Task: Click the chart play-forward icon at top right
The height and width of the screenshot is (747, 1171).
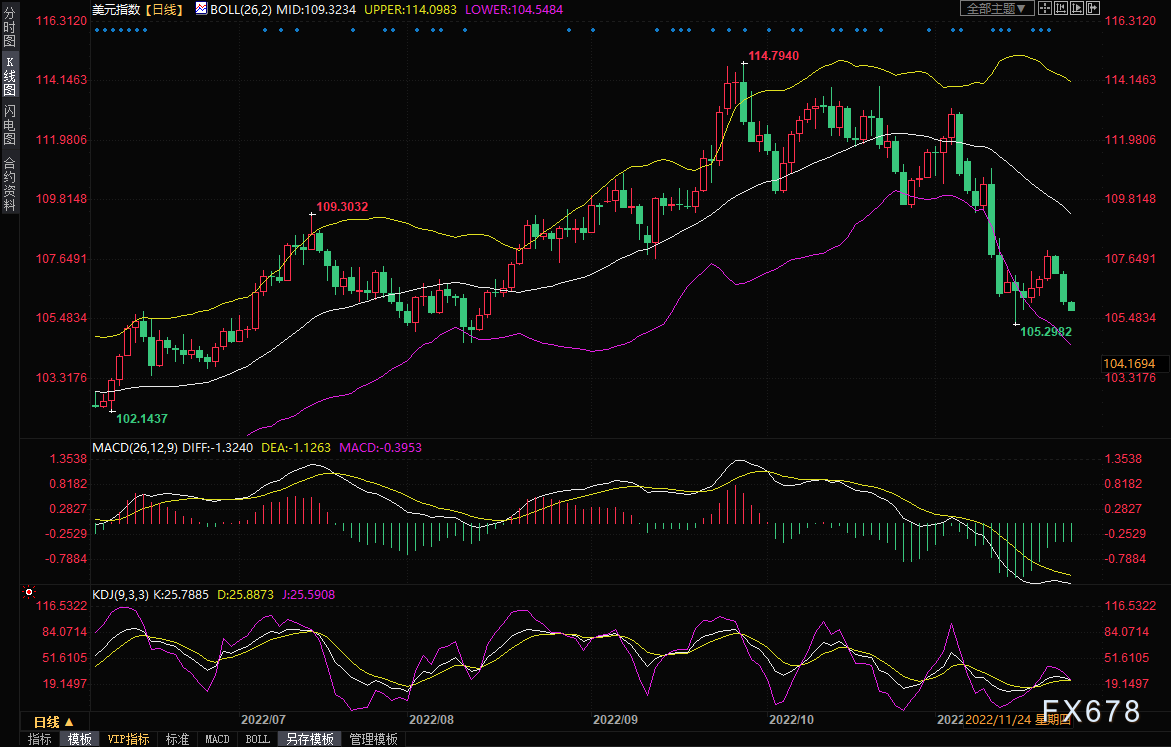Action: coord(1077,8)
